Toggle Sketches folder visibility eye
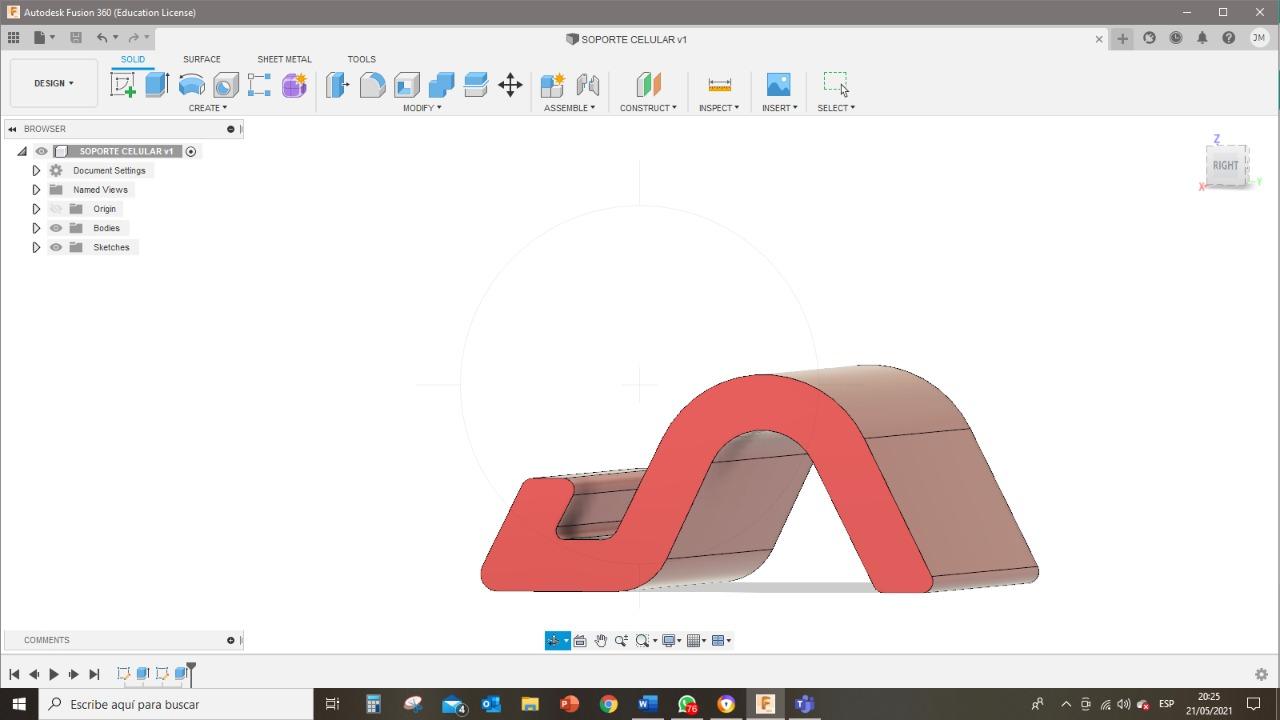The height and width of the screenshot is (720, 1280). pyautogui.click(x=56, y=247)
